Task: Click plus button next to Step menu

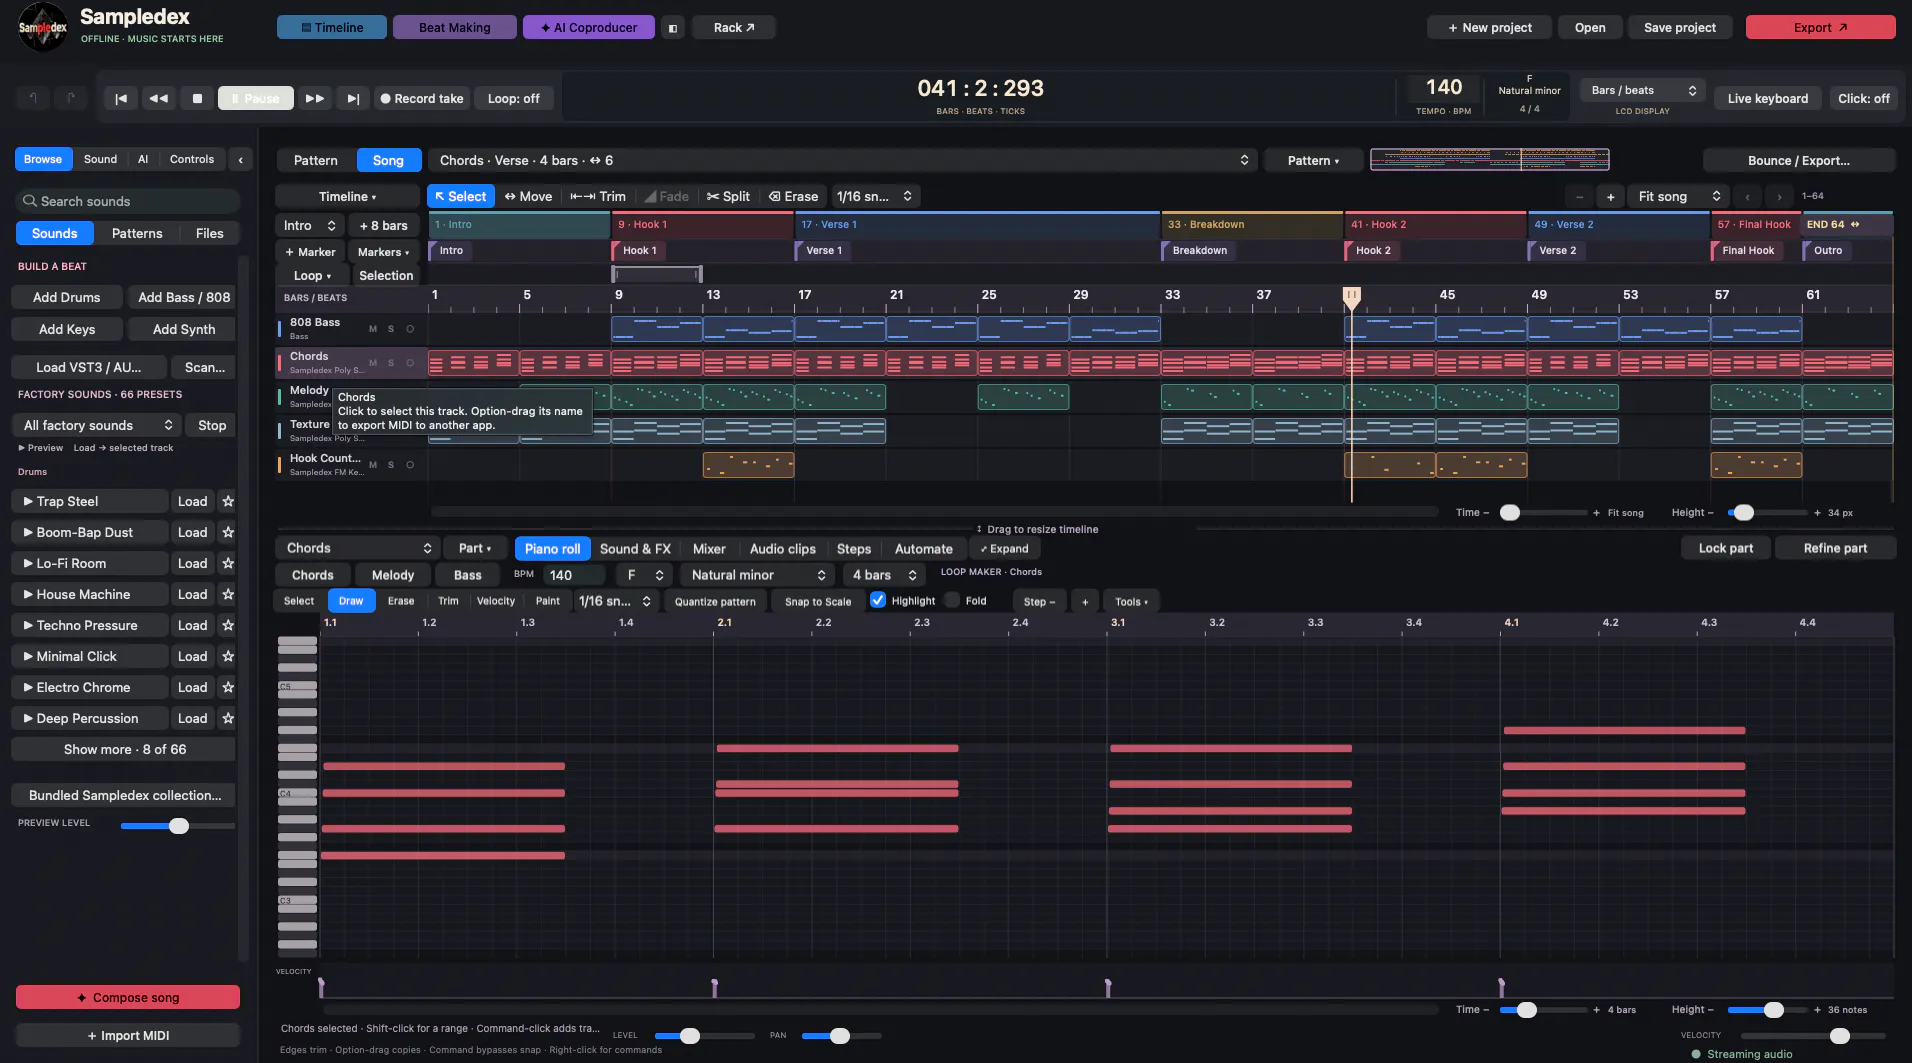Action: (x=1085, y=601)
